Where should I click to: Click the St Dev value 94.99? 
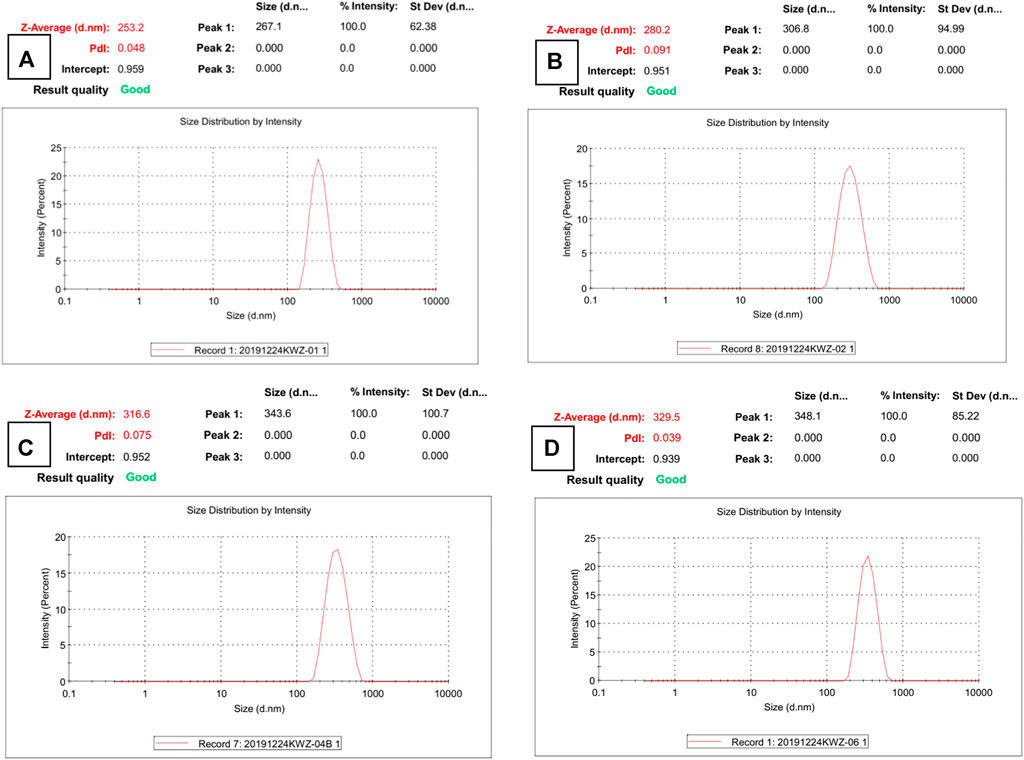[x=951, y=29]
